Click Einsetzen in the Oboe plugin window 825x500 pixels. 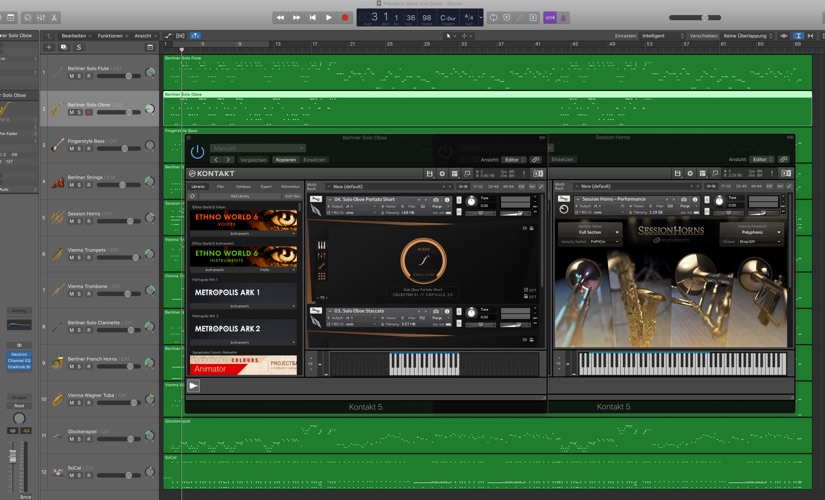tap(315, 159)
